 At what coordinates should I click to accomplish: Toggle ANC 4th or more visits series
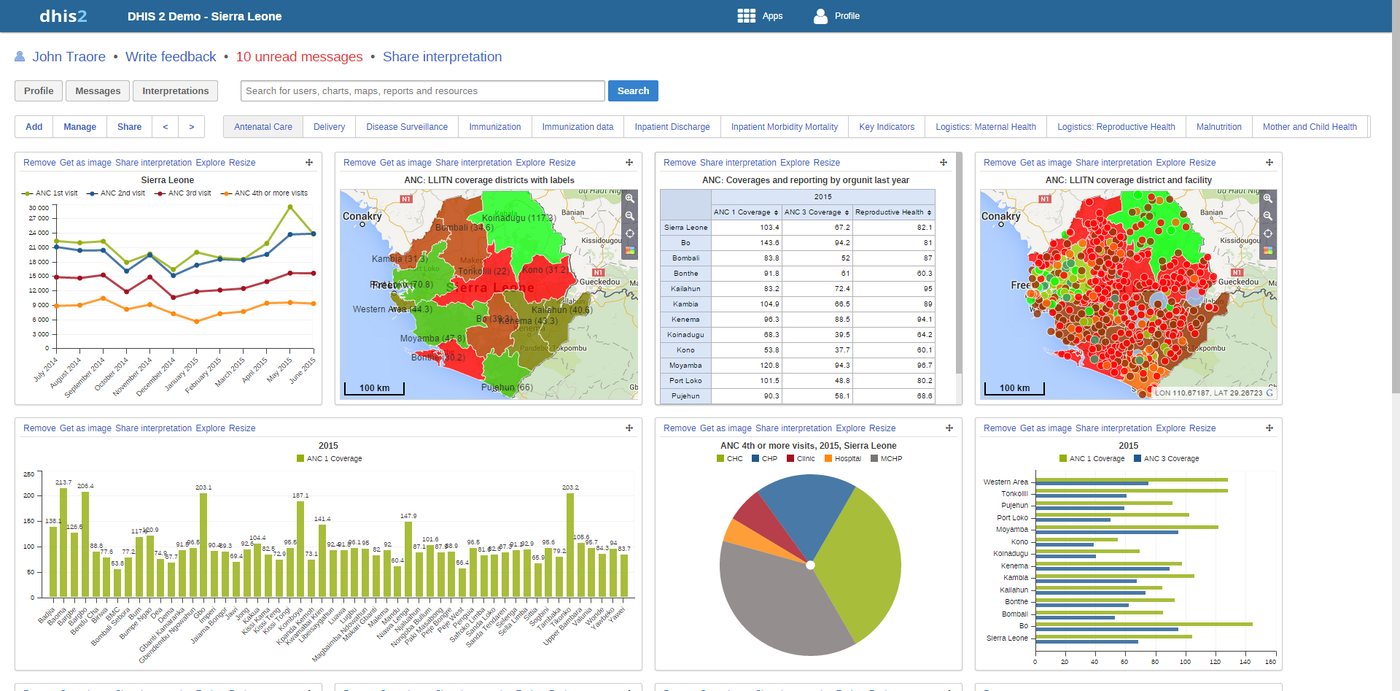coord(265,193)
